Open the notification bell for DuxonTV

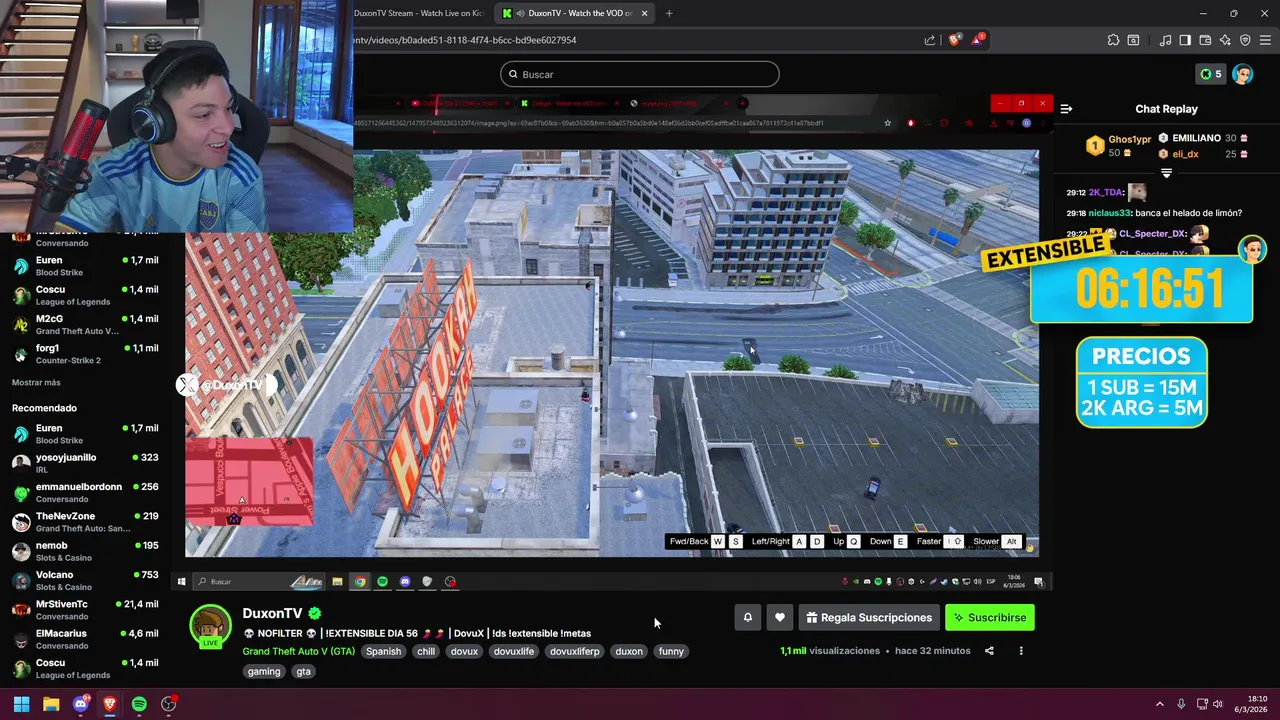(x=747, y=618)
